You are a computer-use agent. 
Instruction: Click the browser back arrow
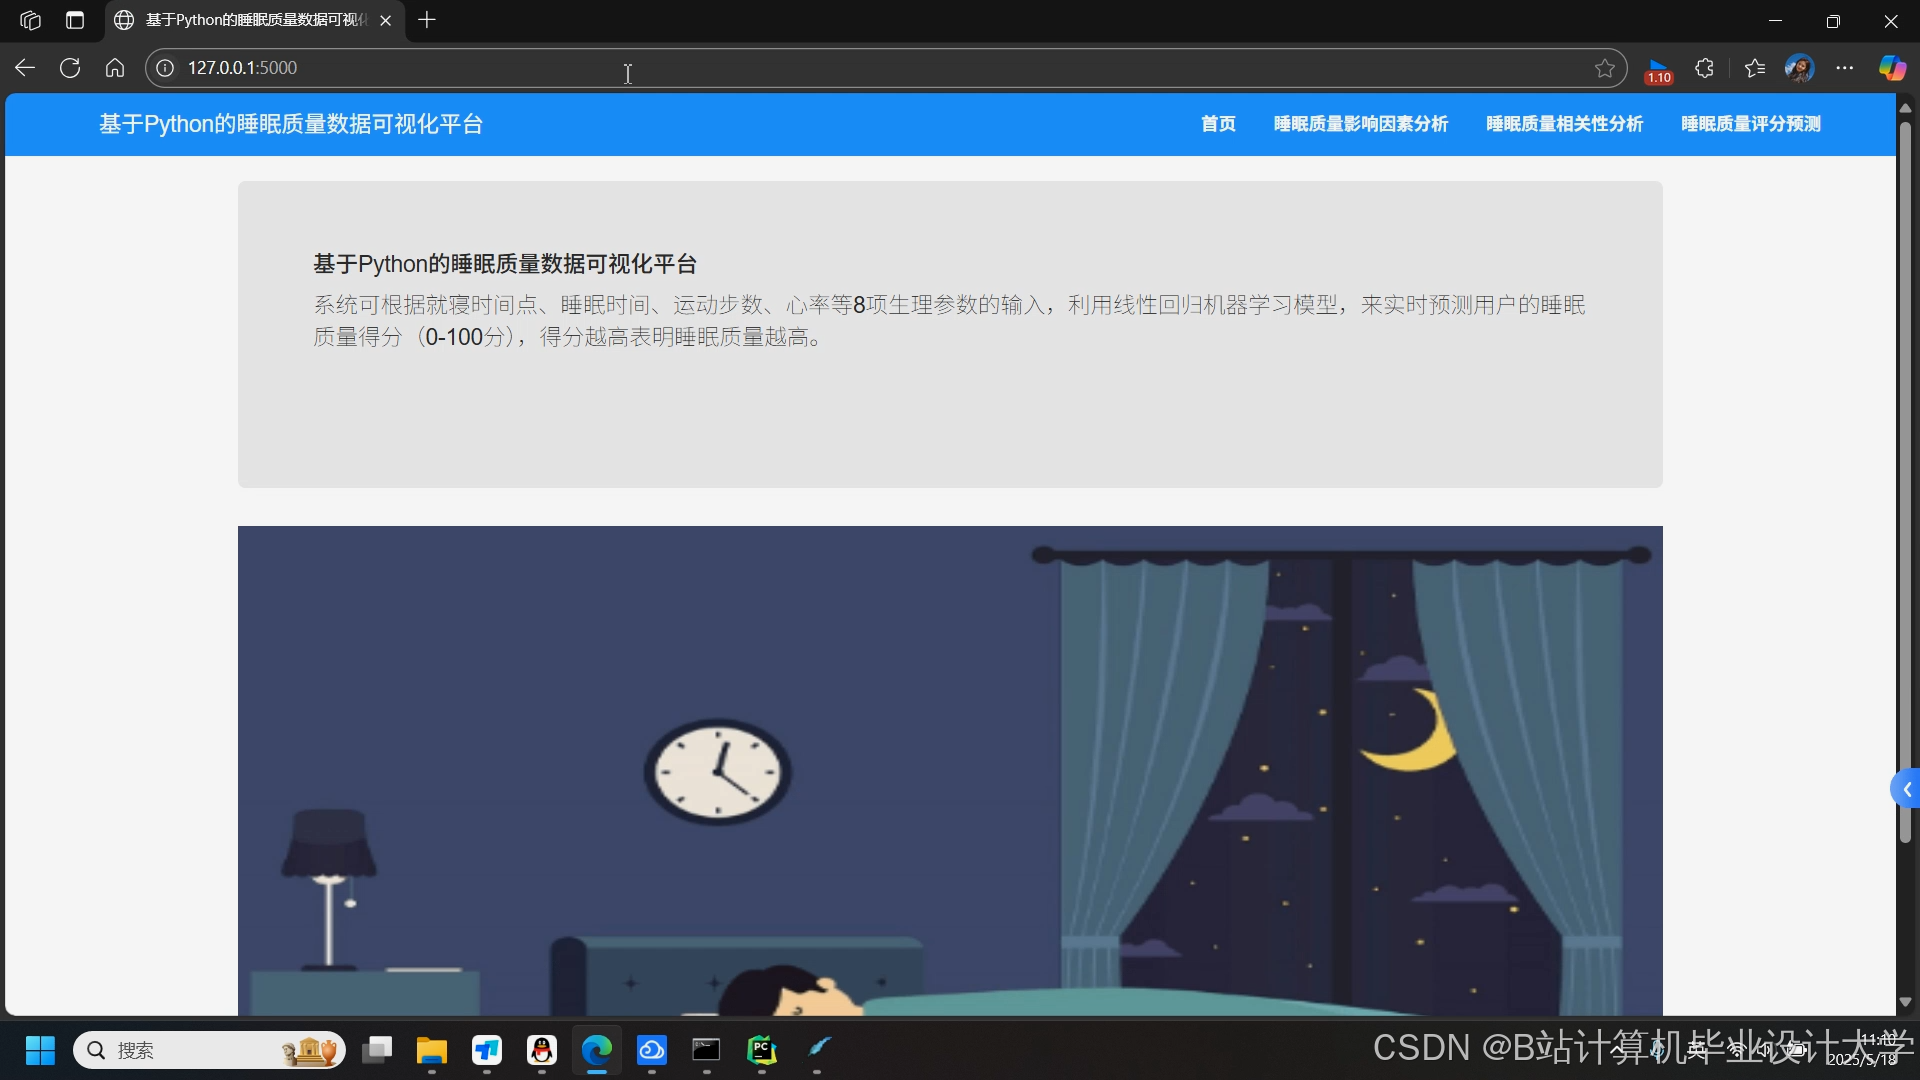tap(25, 68)
